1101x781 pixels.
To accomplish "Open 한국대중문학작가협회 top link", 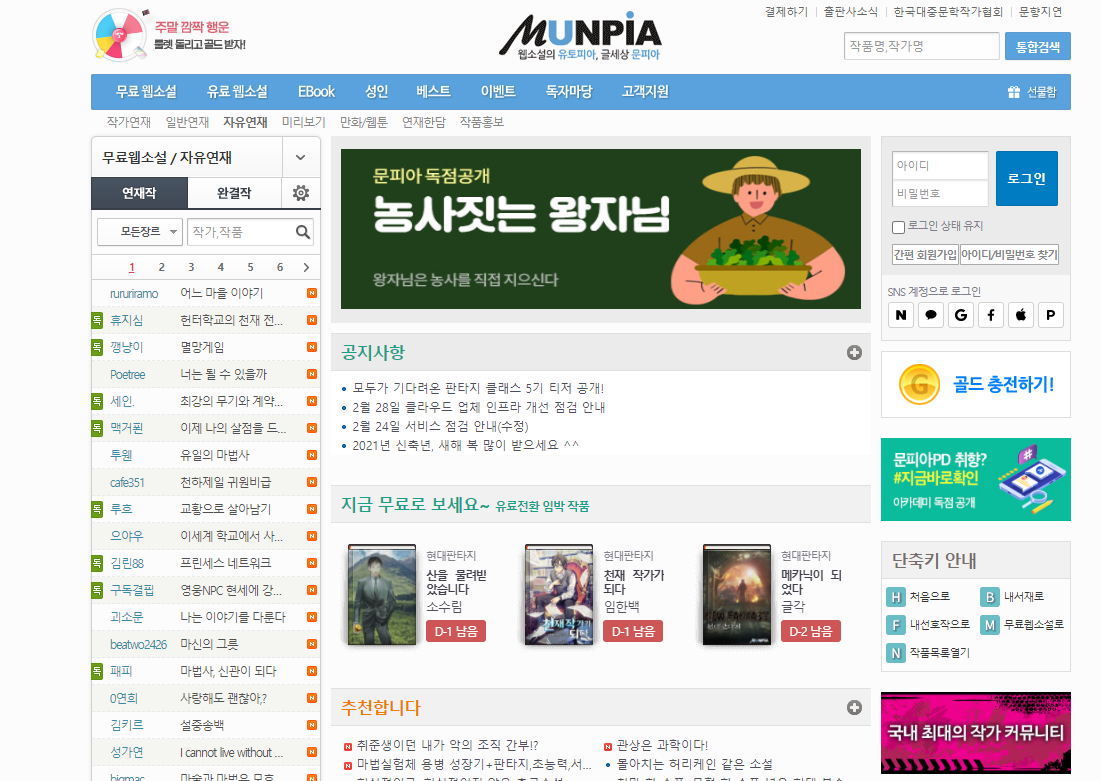I will [x=948, y=12].
